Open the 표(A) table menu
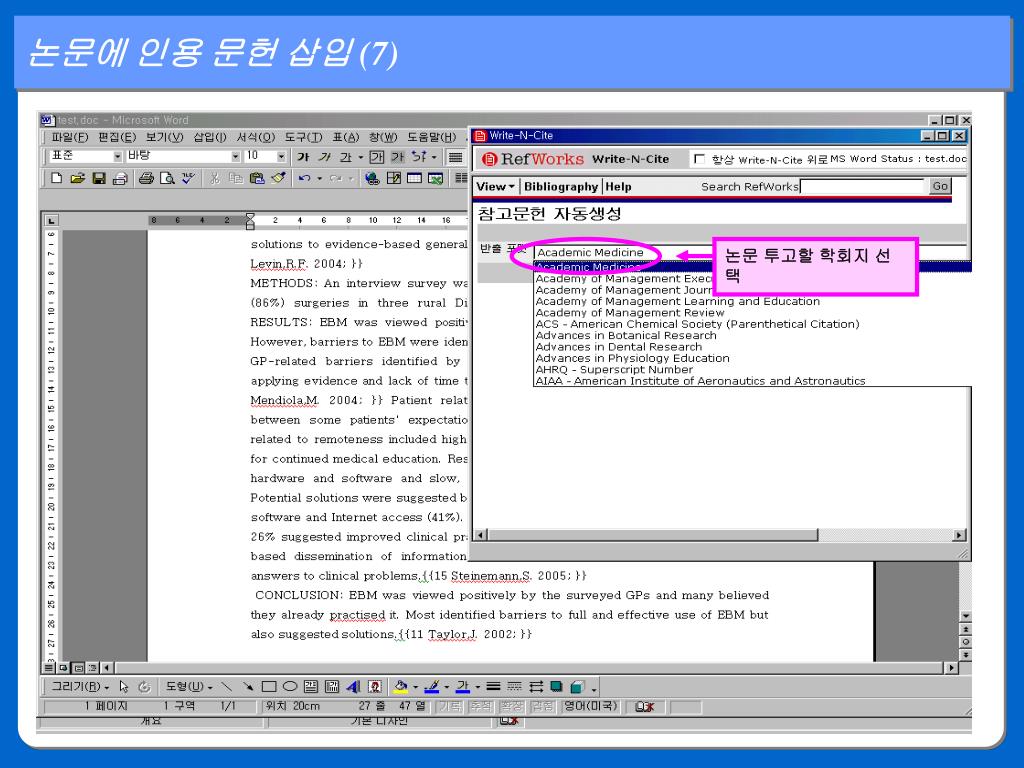This screenshot has width=1024, height=768. pos(345,137)
